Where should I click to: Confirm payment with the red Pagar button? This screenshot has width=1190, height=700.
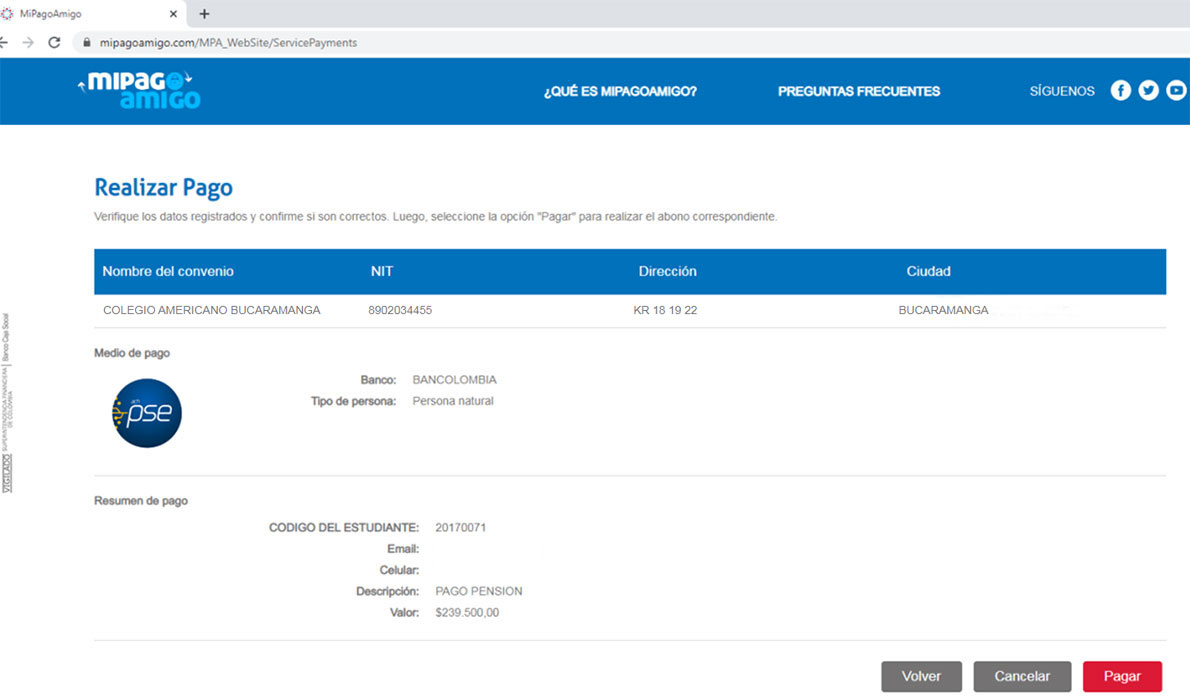pos(1122,677)
